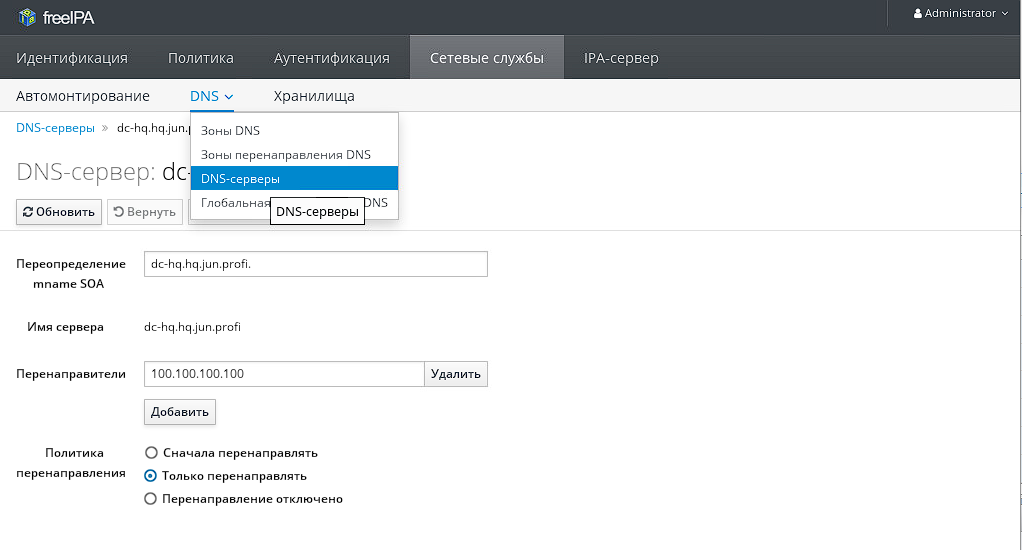Open the Идентификация tab

click(72, 58)
